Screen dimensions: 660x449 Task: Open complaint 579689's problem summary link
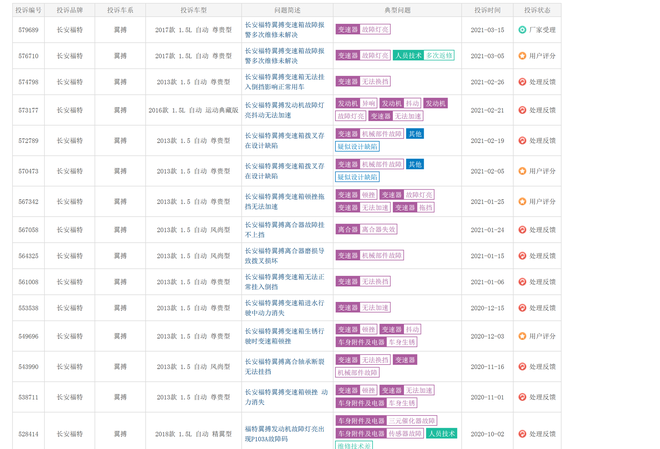click(284, 30)
